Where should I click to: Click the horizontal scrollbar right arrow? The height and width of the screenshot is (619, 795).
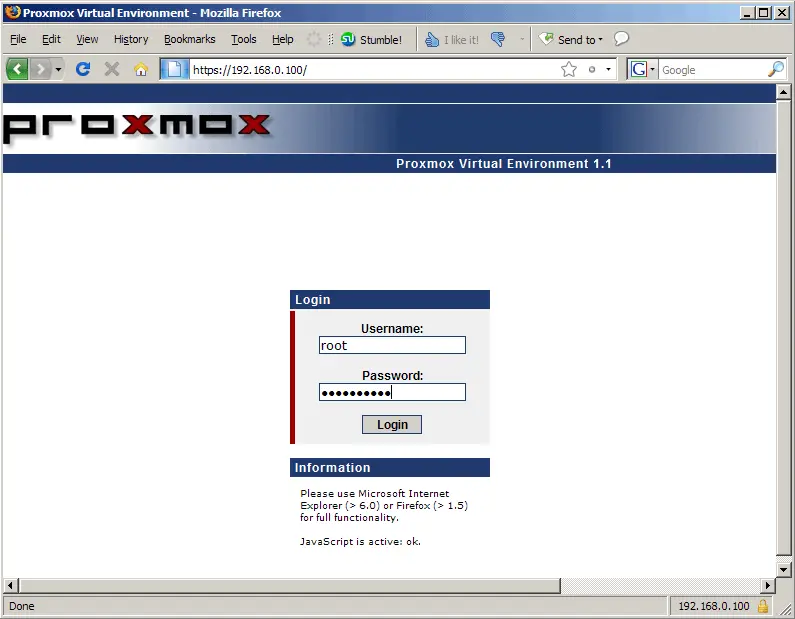[768, 586]
